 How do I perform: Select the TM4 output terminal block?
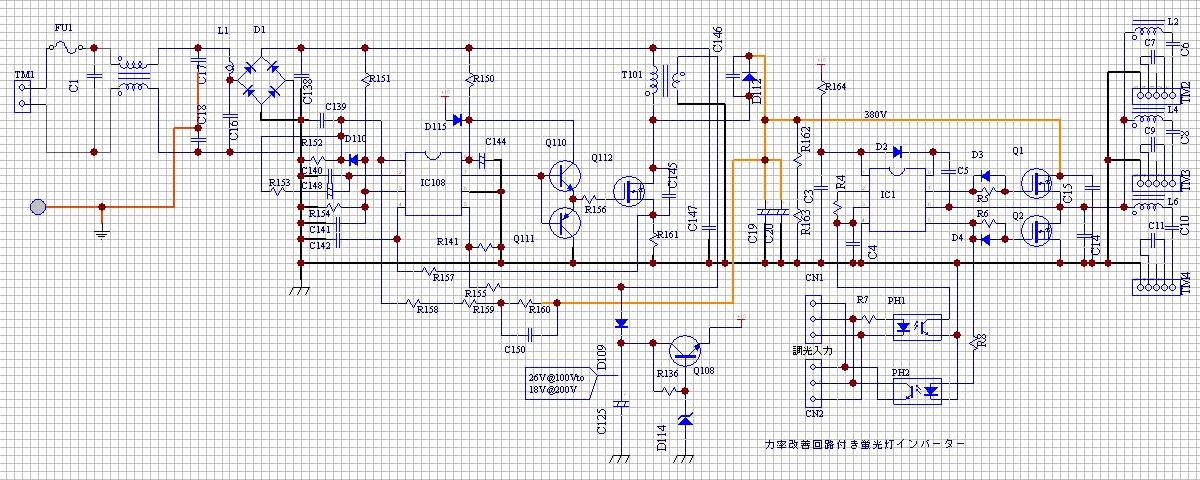pos(1156,287)
